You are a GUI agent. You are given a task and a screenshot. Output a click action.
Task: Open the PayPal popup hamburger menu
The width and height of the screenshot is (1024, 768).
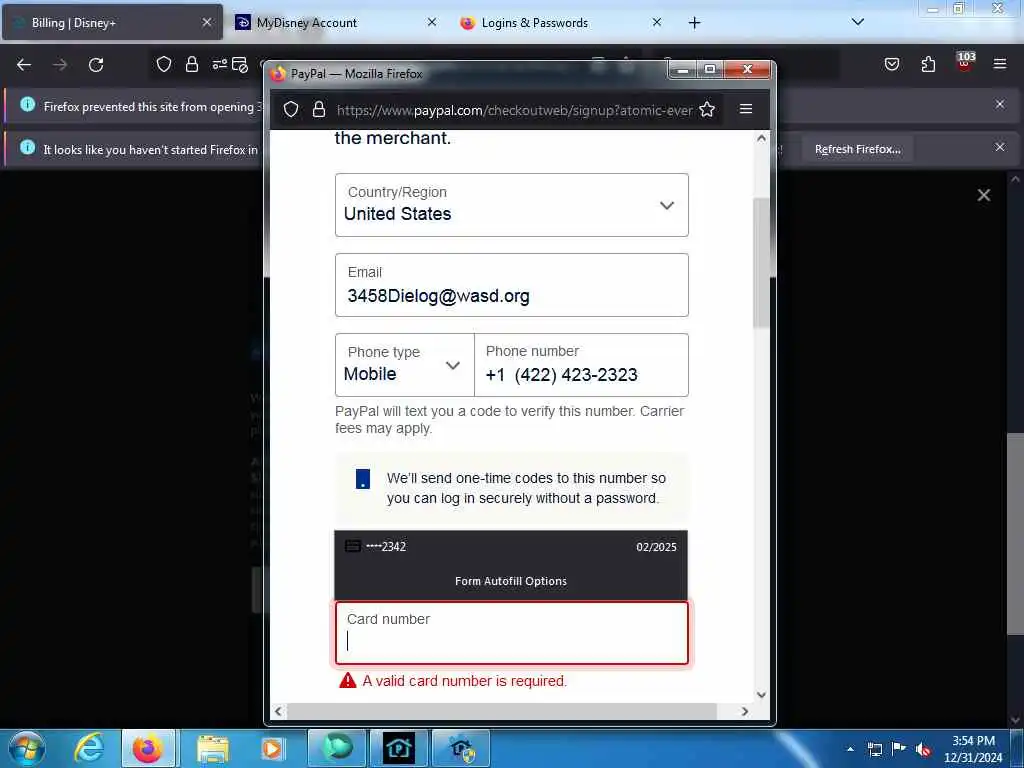pos(746,109)
